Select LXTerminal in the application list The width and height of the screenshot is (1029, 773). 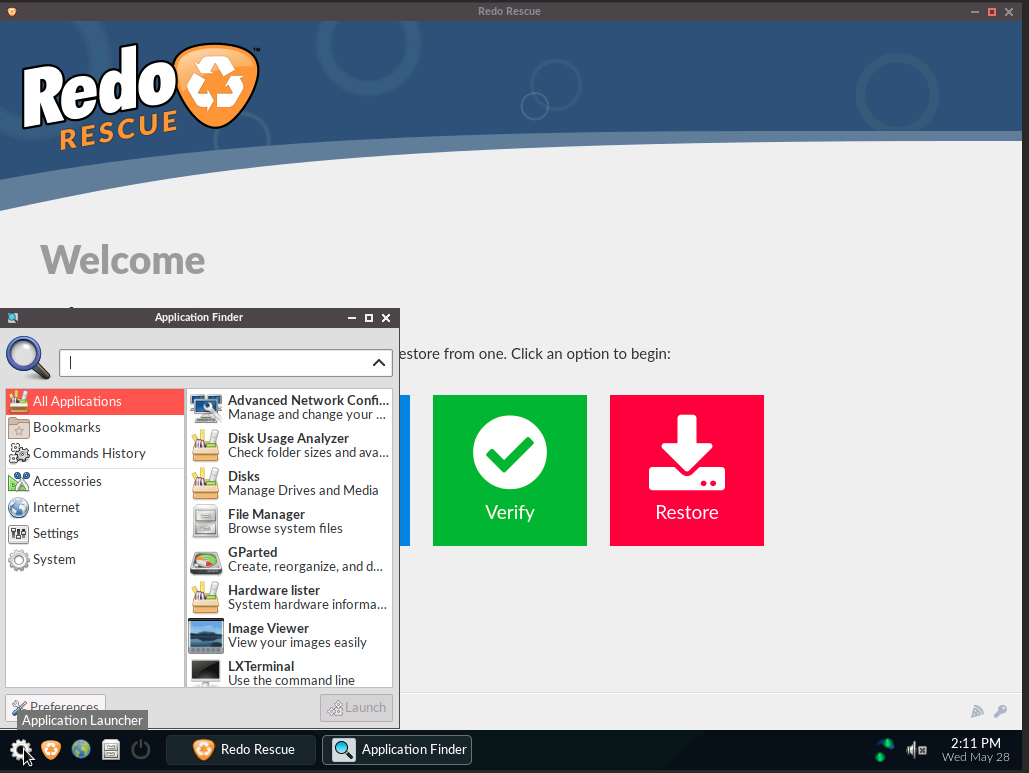click(289, 673)
